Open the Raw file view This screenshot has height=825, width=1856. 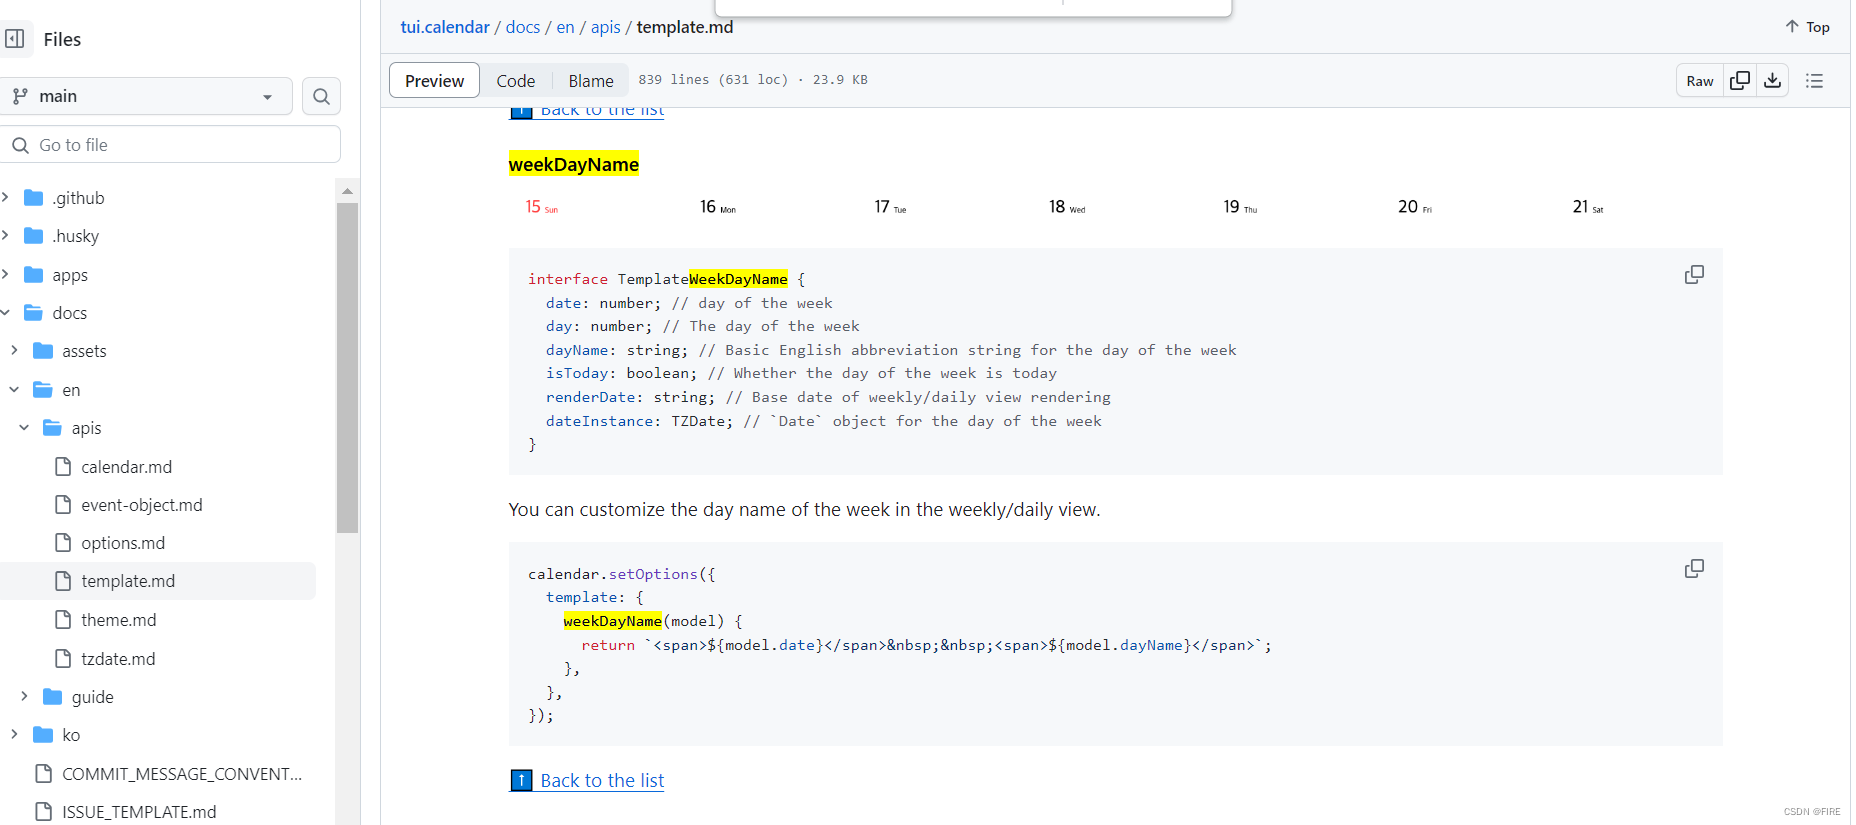tap(1700, 81)
